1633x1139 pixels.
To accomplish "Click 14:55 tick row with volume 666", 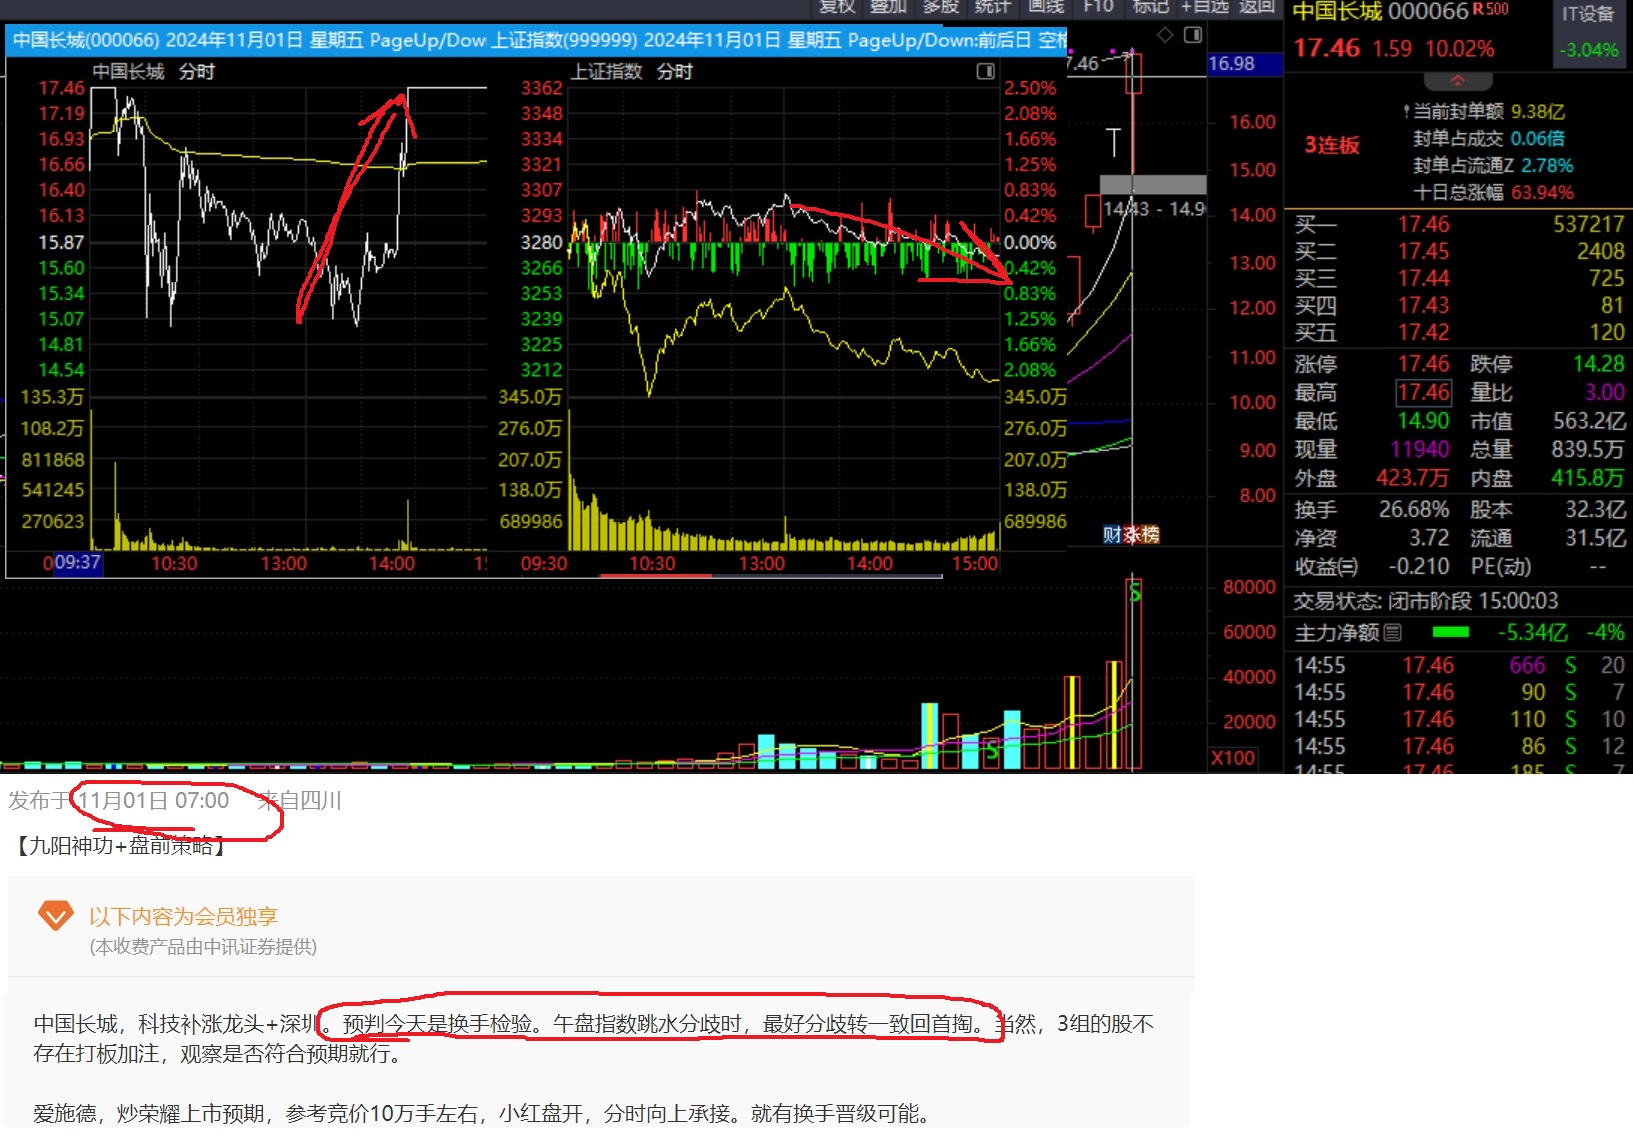I will click(1458, 665).
